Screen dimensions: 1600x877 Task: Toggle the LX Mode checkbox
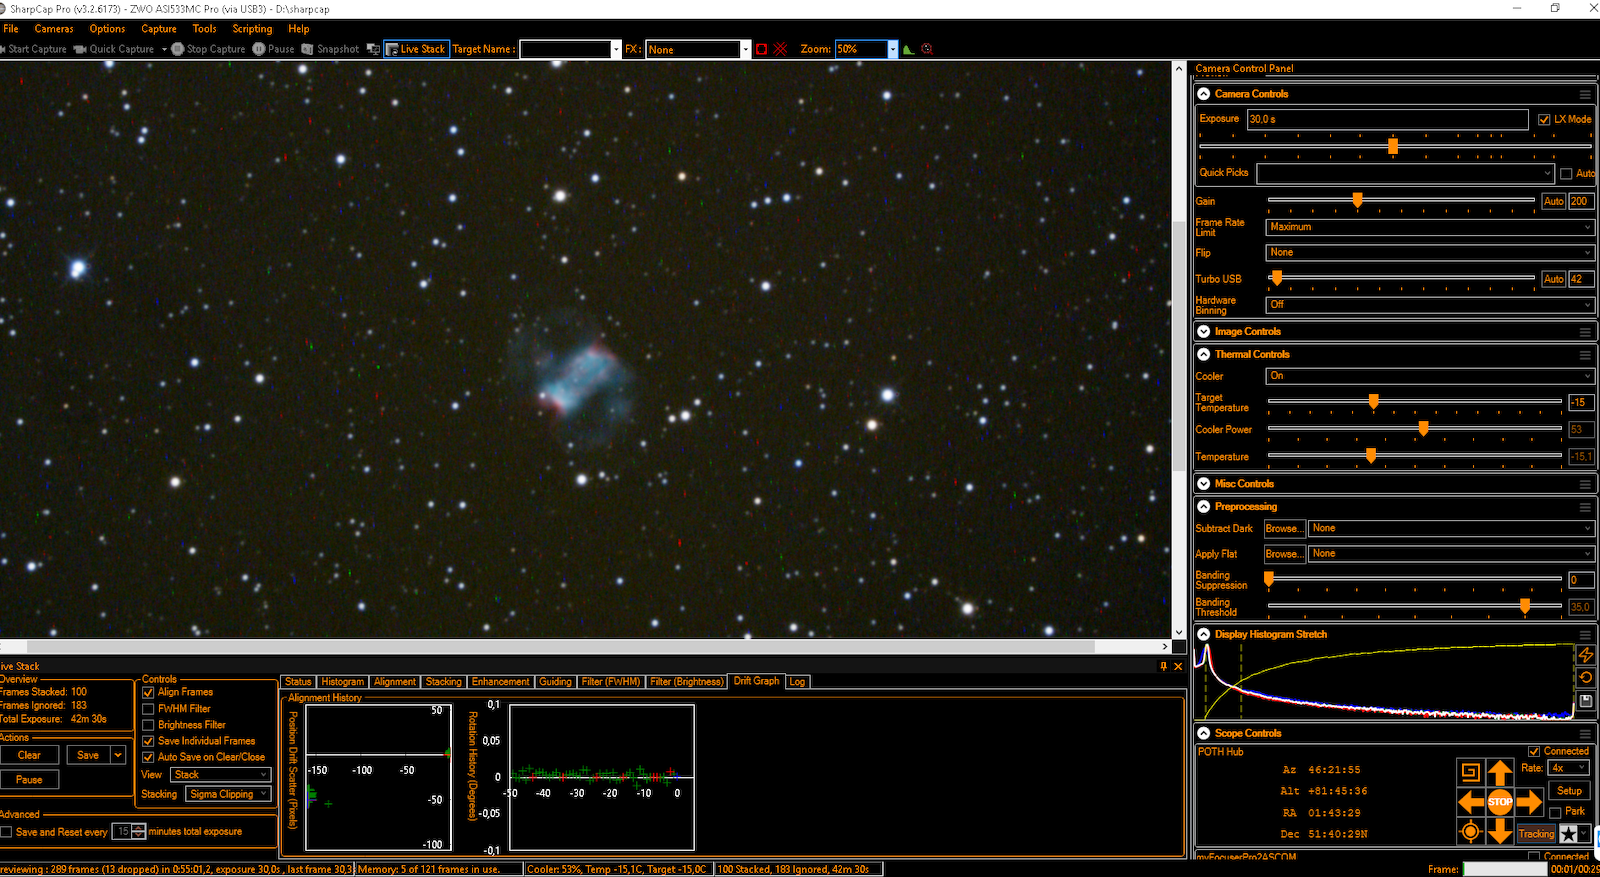coord(1544,119)
